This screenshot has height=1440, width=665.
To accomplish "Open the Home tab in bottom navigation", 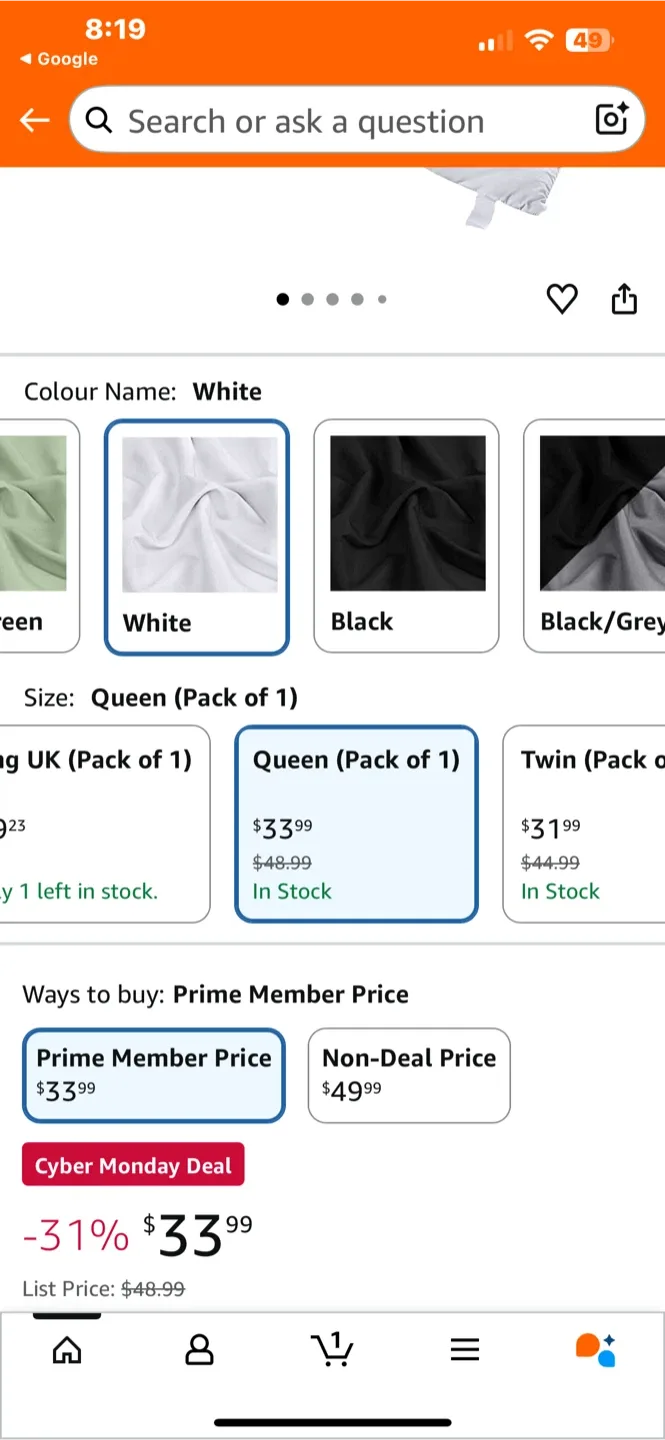I will 66,1350.
